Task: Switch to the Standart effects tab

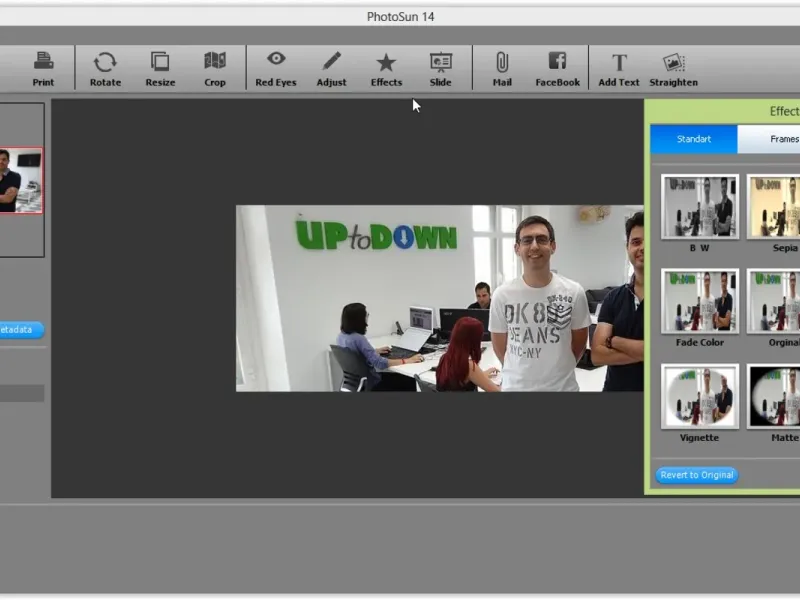Action: point(694,139)
